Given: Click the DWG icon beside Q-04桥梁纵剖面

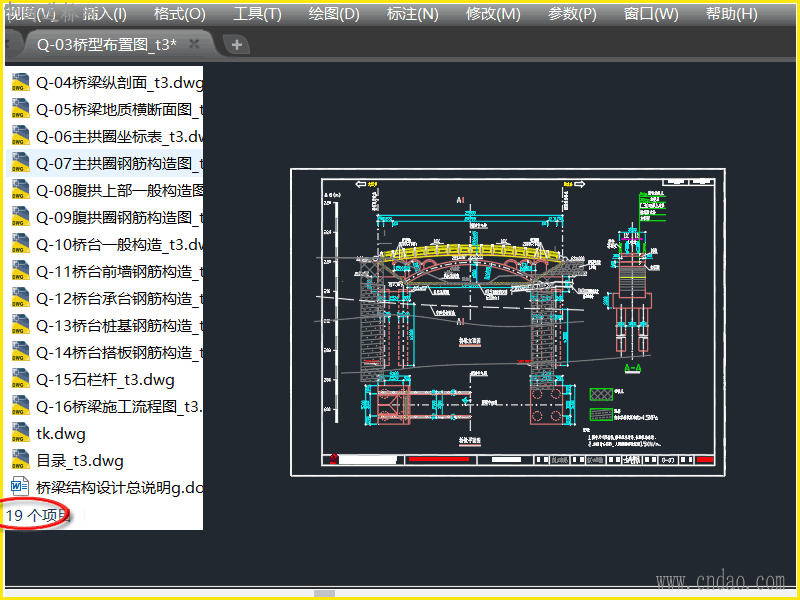Looking at the screenshot, I should click(x=19, y=82).
